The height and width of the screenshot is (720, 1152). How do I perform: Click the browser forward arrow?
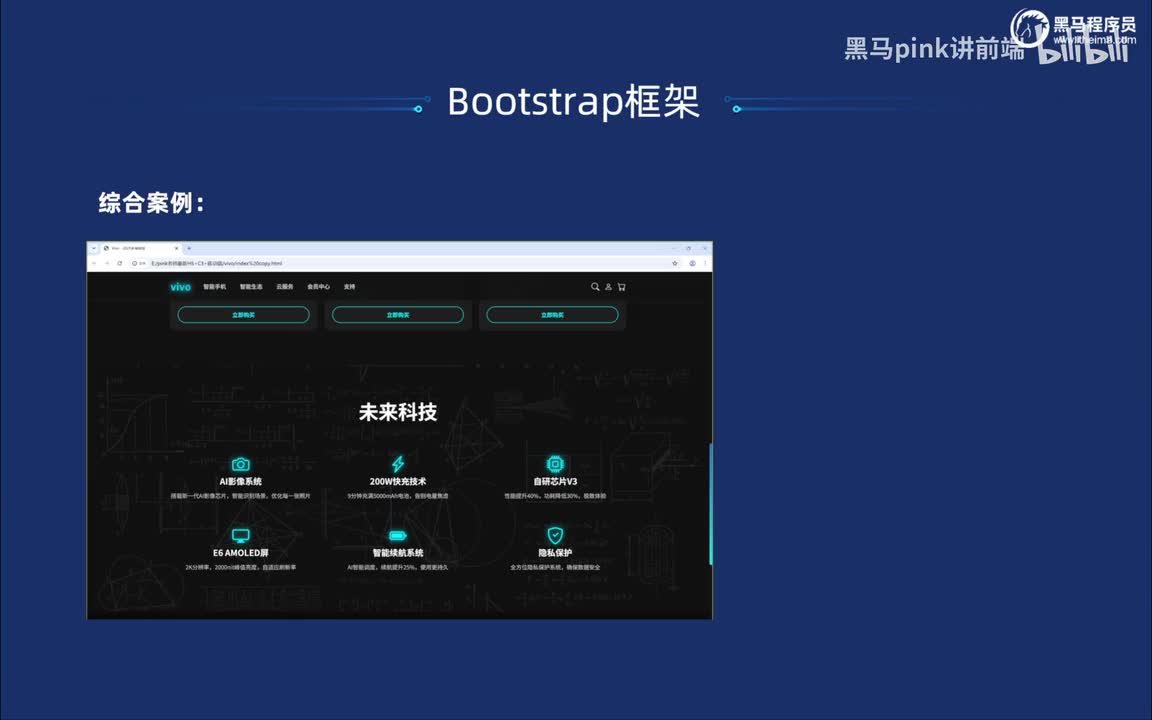107,263
